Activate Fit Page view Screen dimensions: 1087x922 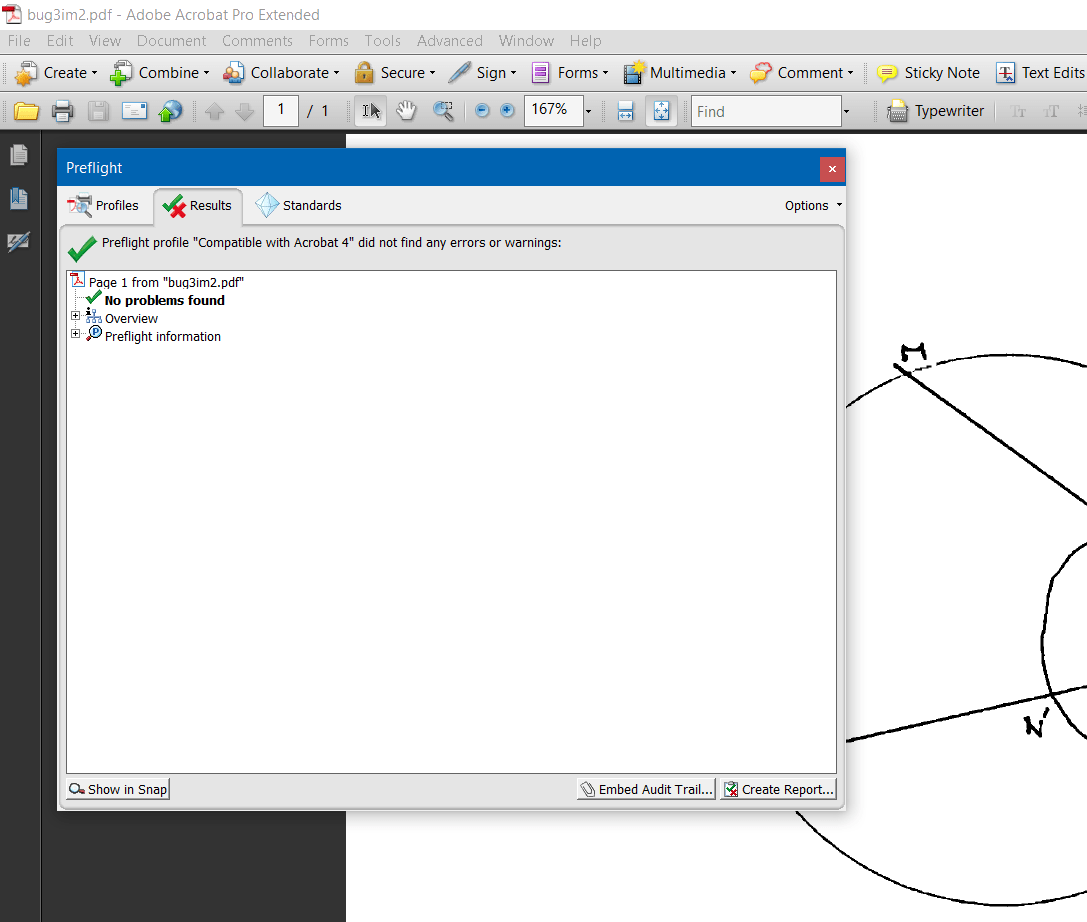(661, 110)
